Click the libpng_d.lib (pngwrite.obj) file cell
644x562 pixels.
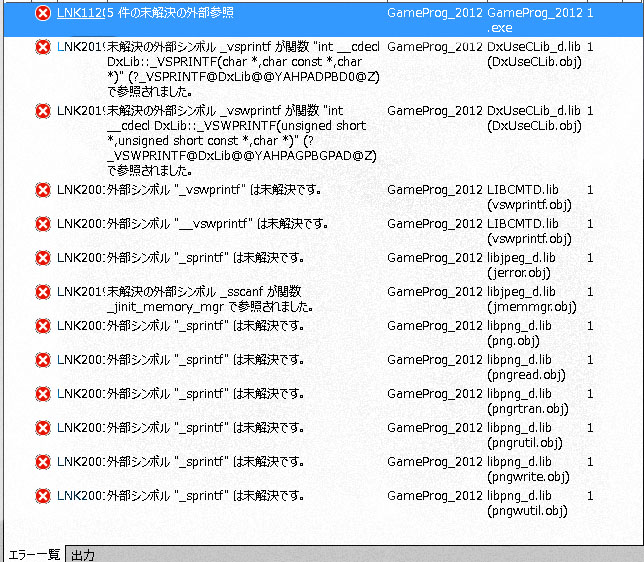527,469
